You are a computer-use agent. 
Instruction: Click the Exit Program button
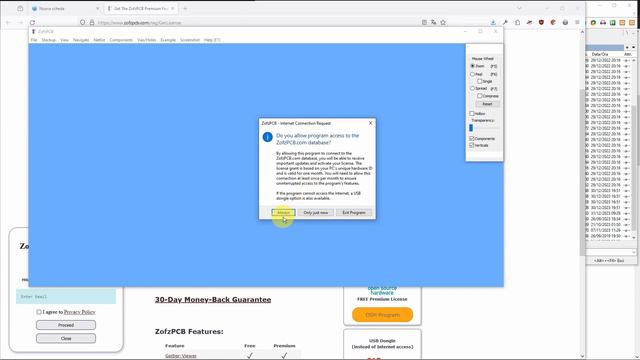click(354, 213)
